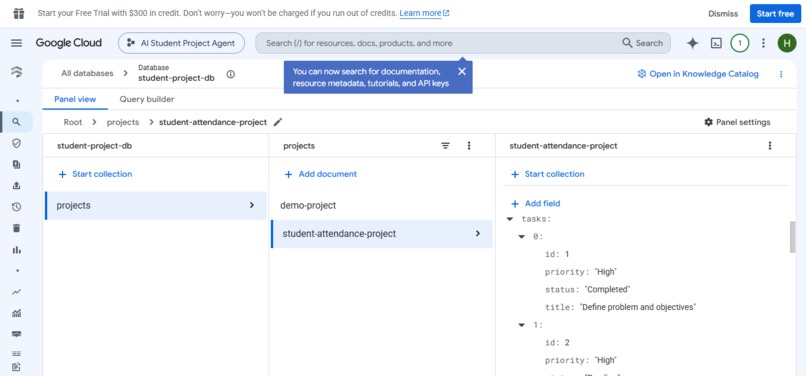Screen dimensions: 806x376
Task: Go to projects breadcrumb
Action: pyautogui.click(x=123, y=122)
